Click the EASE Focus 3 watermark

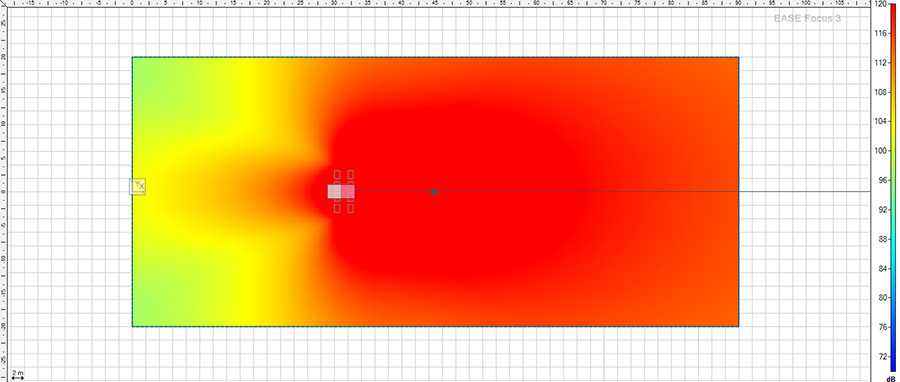tap(807, 18)
